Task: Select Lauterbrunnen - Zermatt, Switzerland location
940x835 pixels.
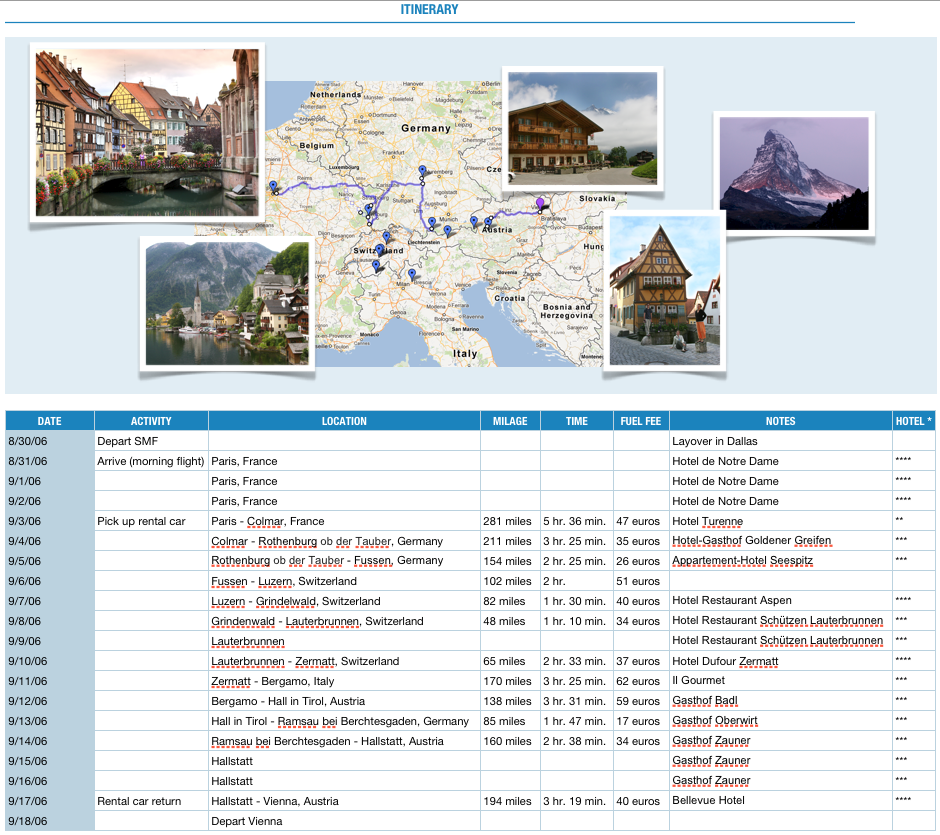Action: 344,661
